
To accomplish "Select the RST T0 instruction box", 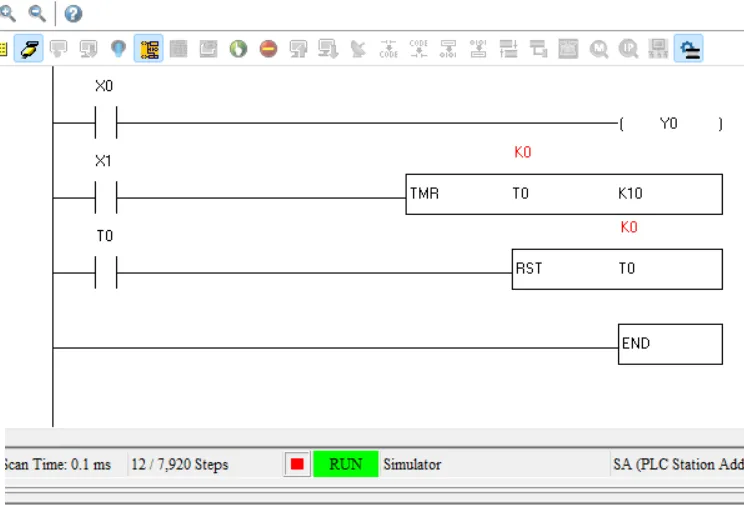I will coord(617,269).
